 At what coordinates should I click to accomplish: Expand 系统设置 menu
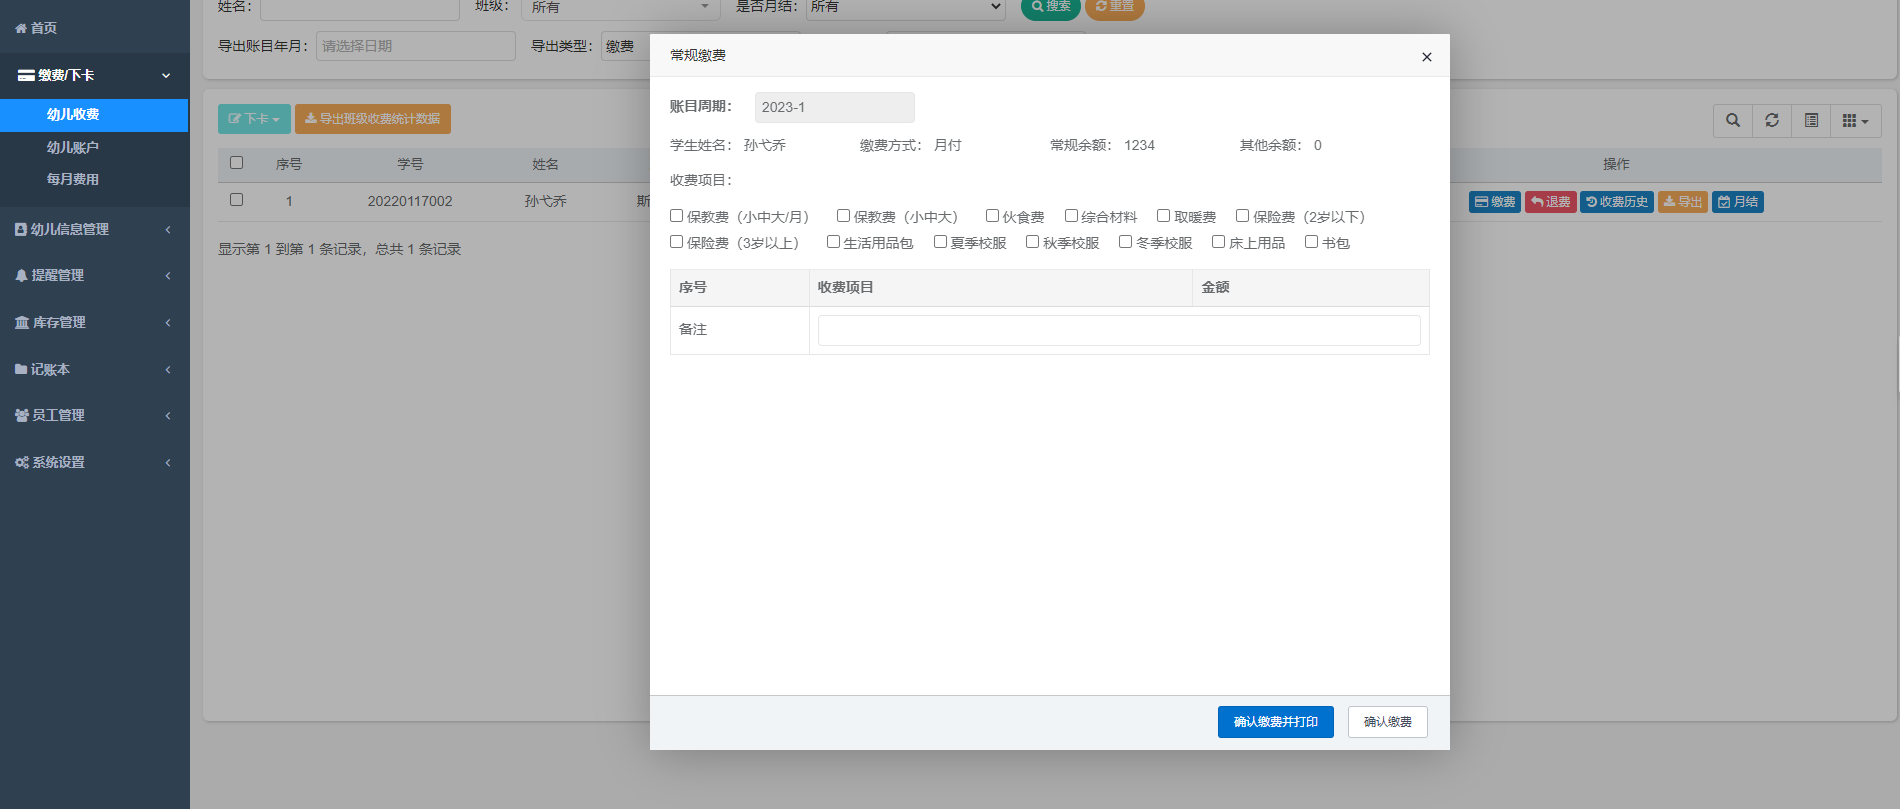(94, 462)
